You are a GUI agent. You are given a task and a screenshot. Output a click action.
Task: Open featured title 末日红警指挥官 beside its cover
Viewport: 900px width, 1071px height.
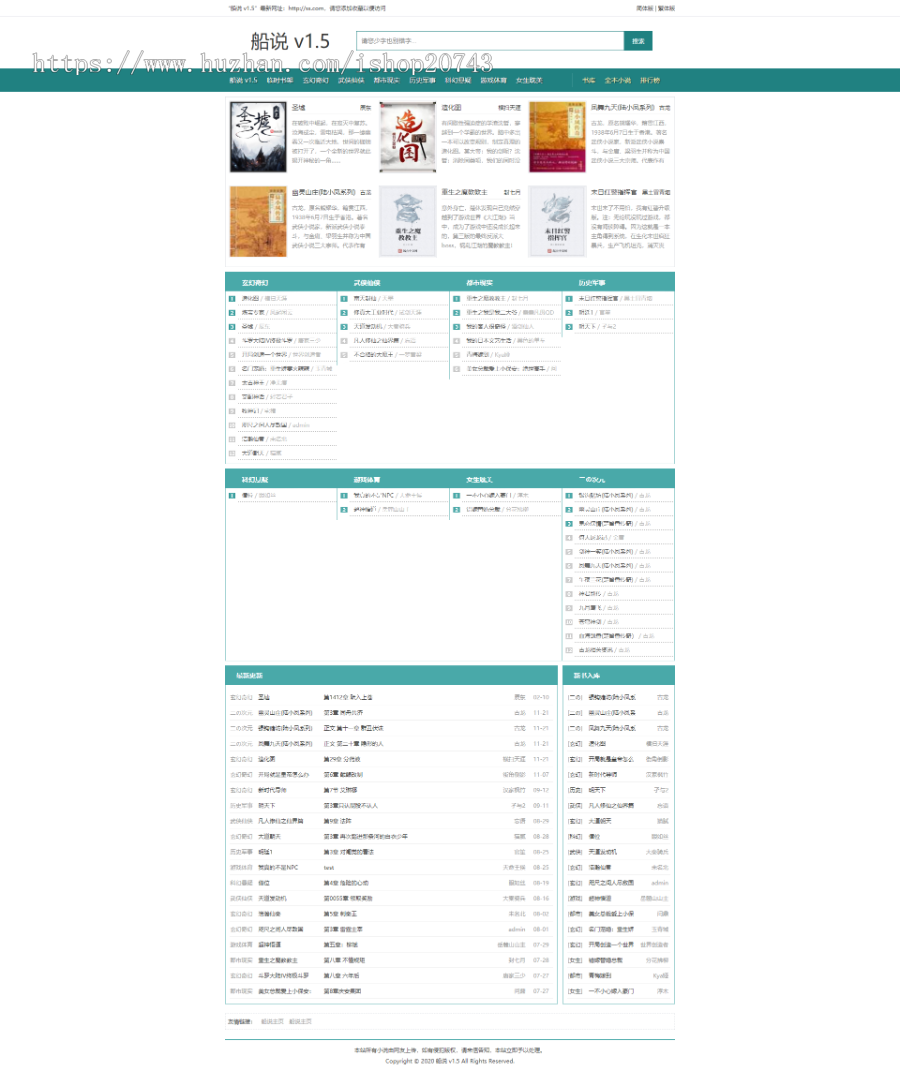click(614, 193)
